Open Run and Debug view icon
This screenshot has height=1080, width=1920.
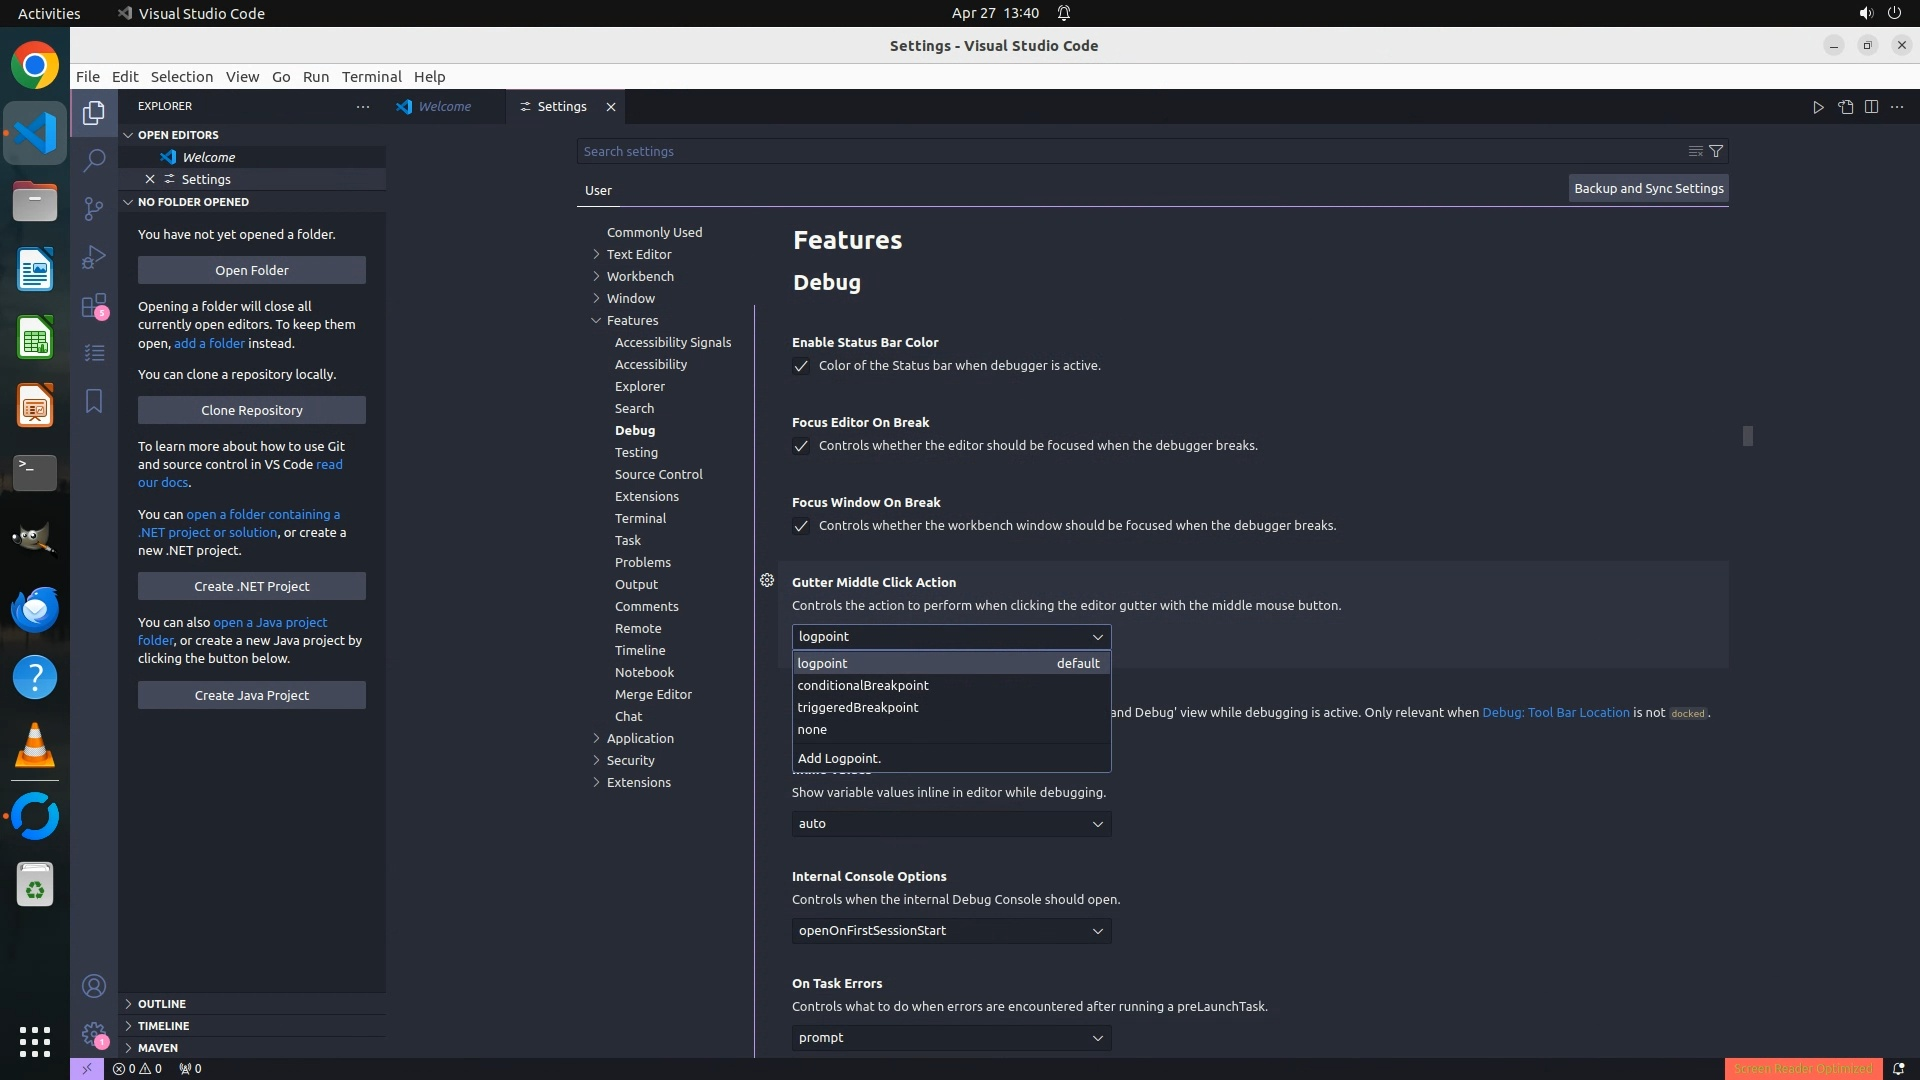point(94,256)
